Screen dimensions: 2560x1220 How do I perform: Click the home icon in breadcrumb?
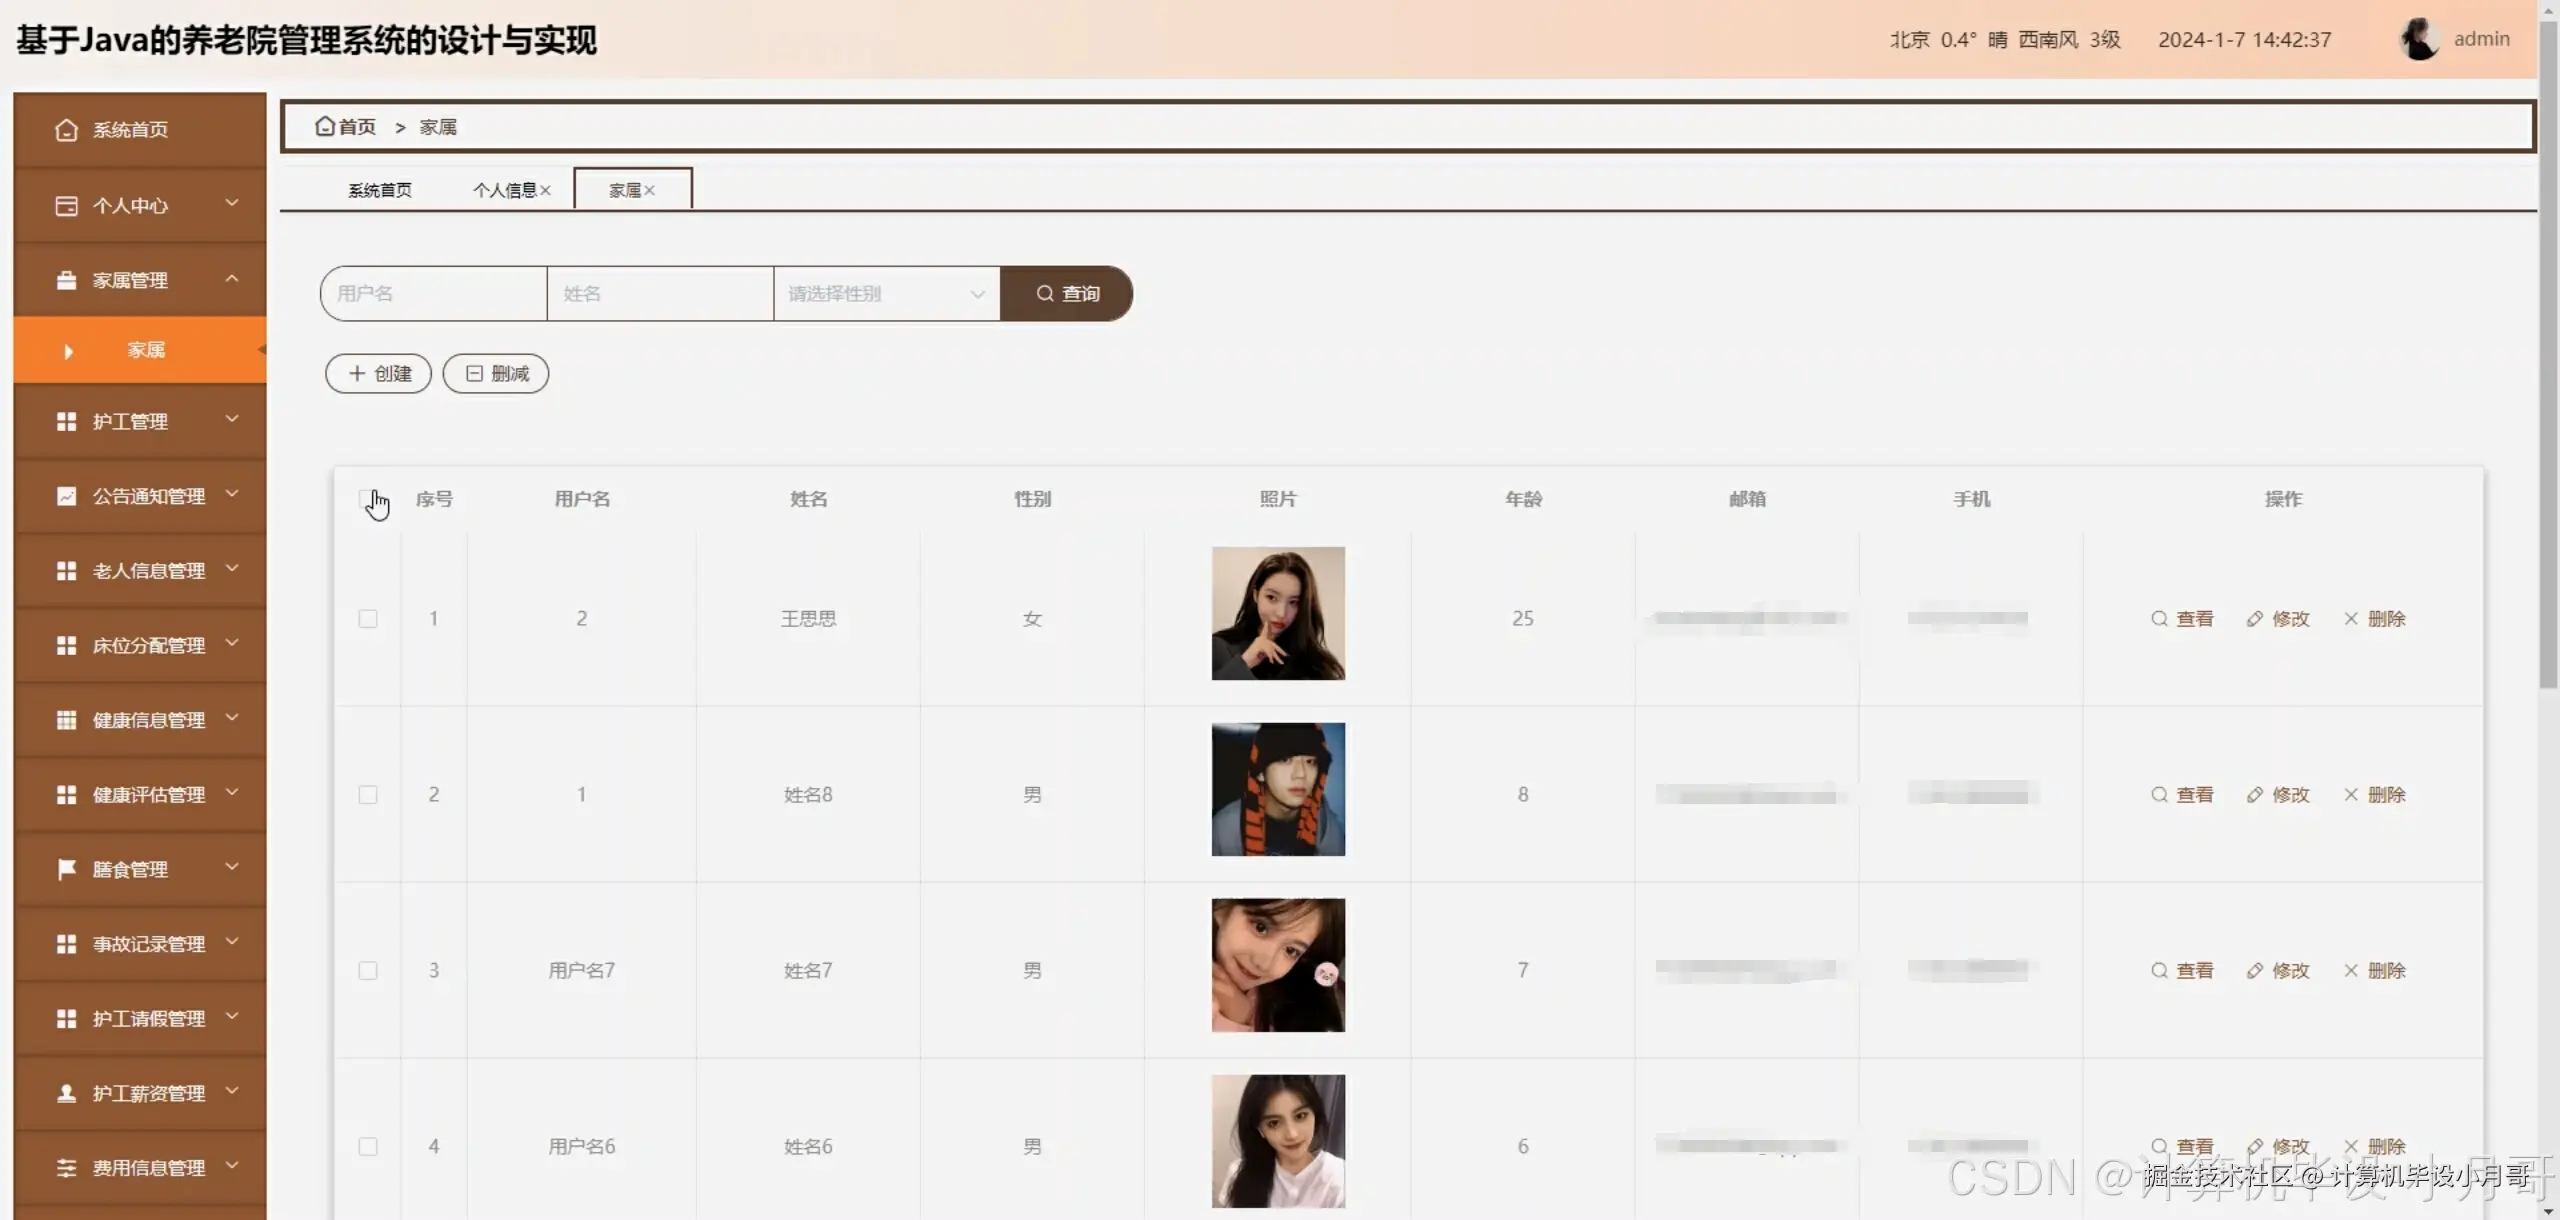coord(325,126)
